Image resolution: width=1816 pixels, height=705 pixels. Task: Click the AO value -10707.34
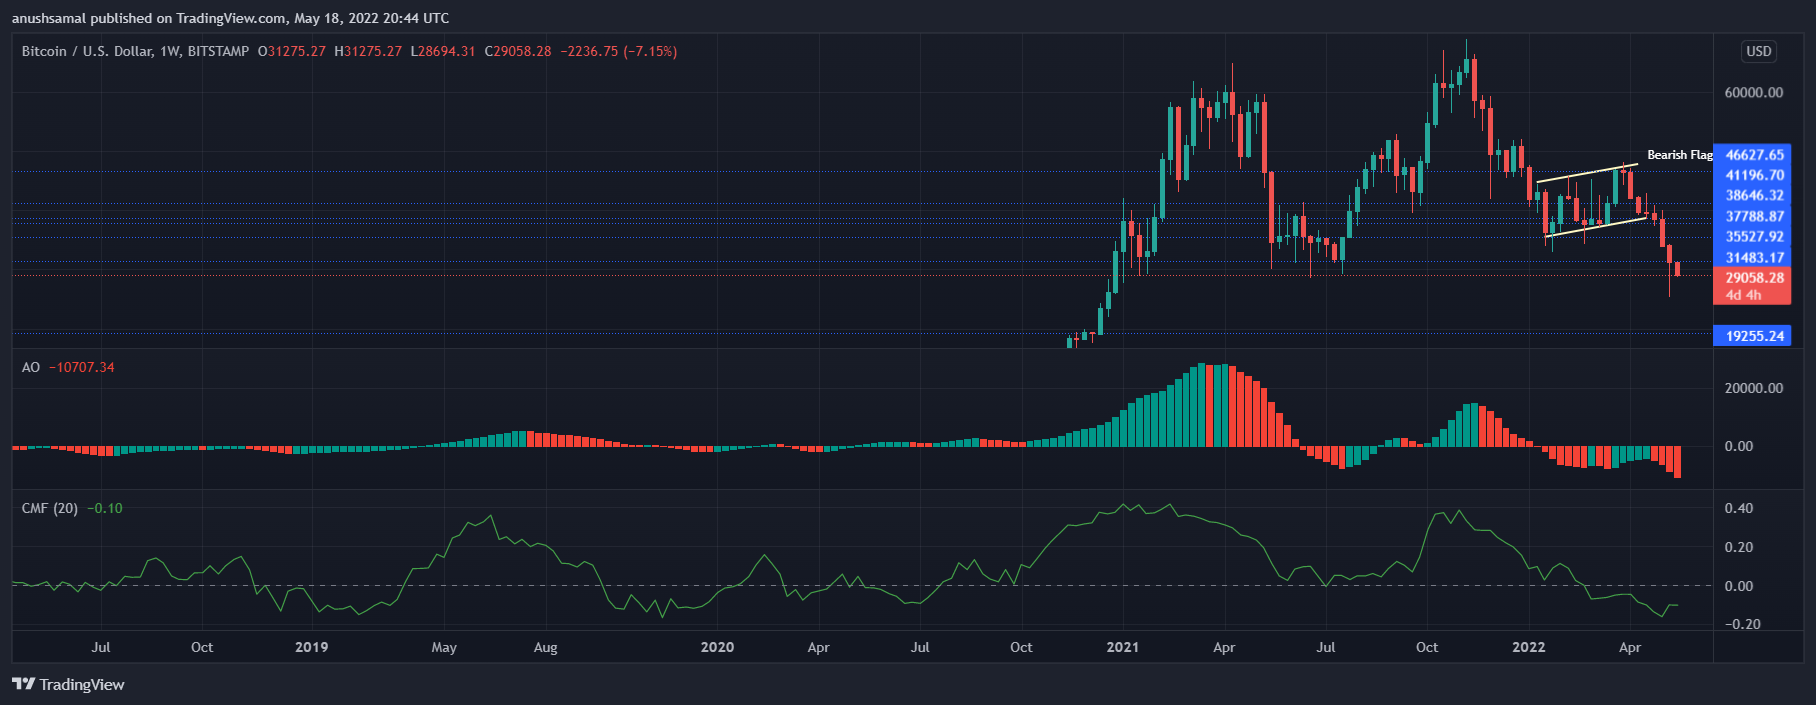pos(82,367)
